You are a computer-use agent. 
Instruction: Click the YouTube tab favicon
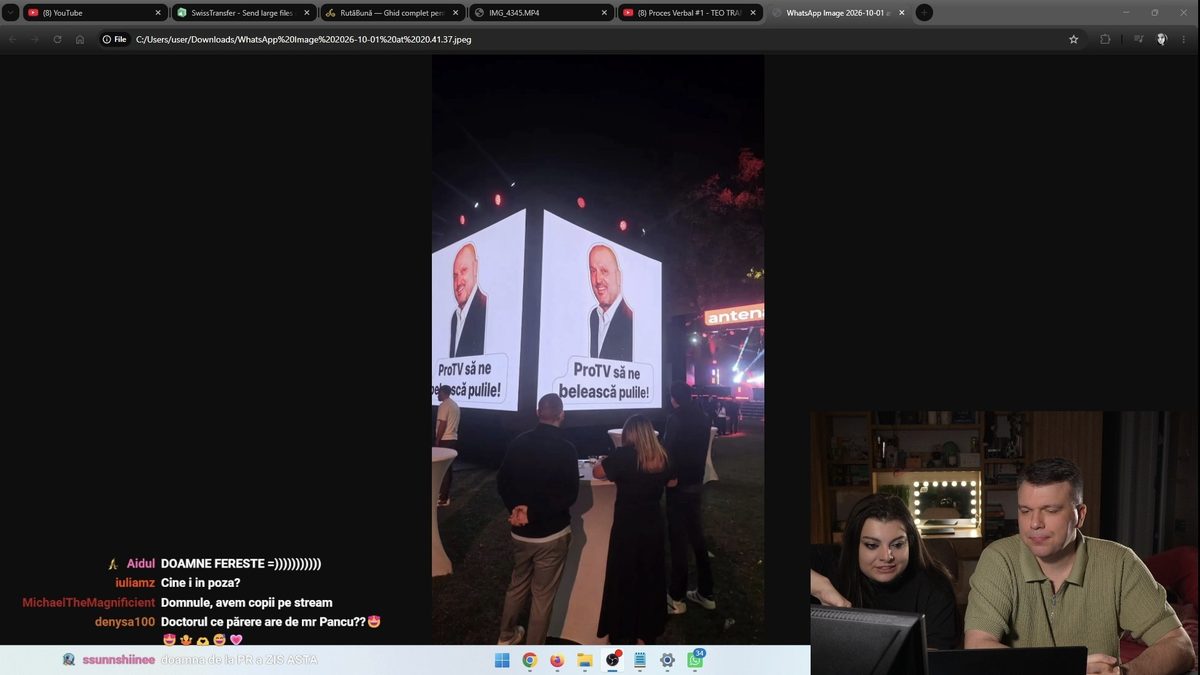point(33,13)
